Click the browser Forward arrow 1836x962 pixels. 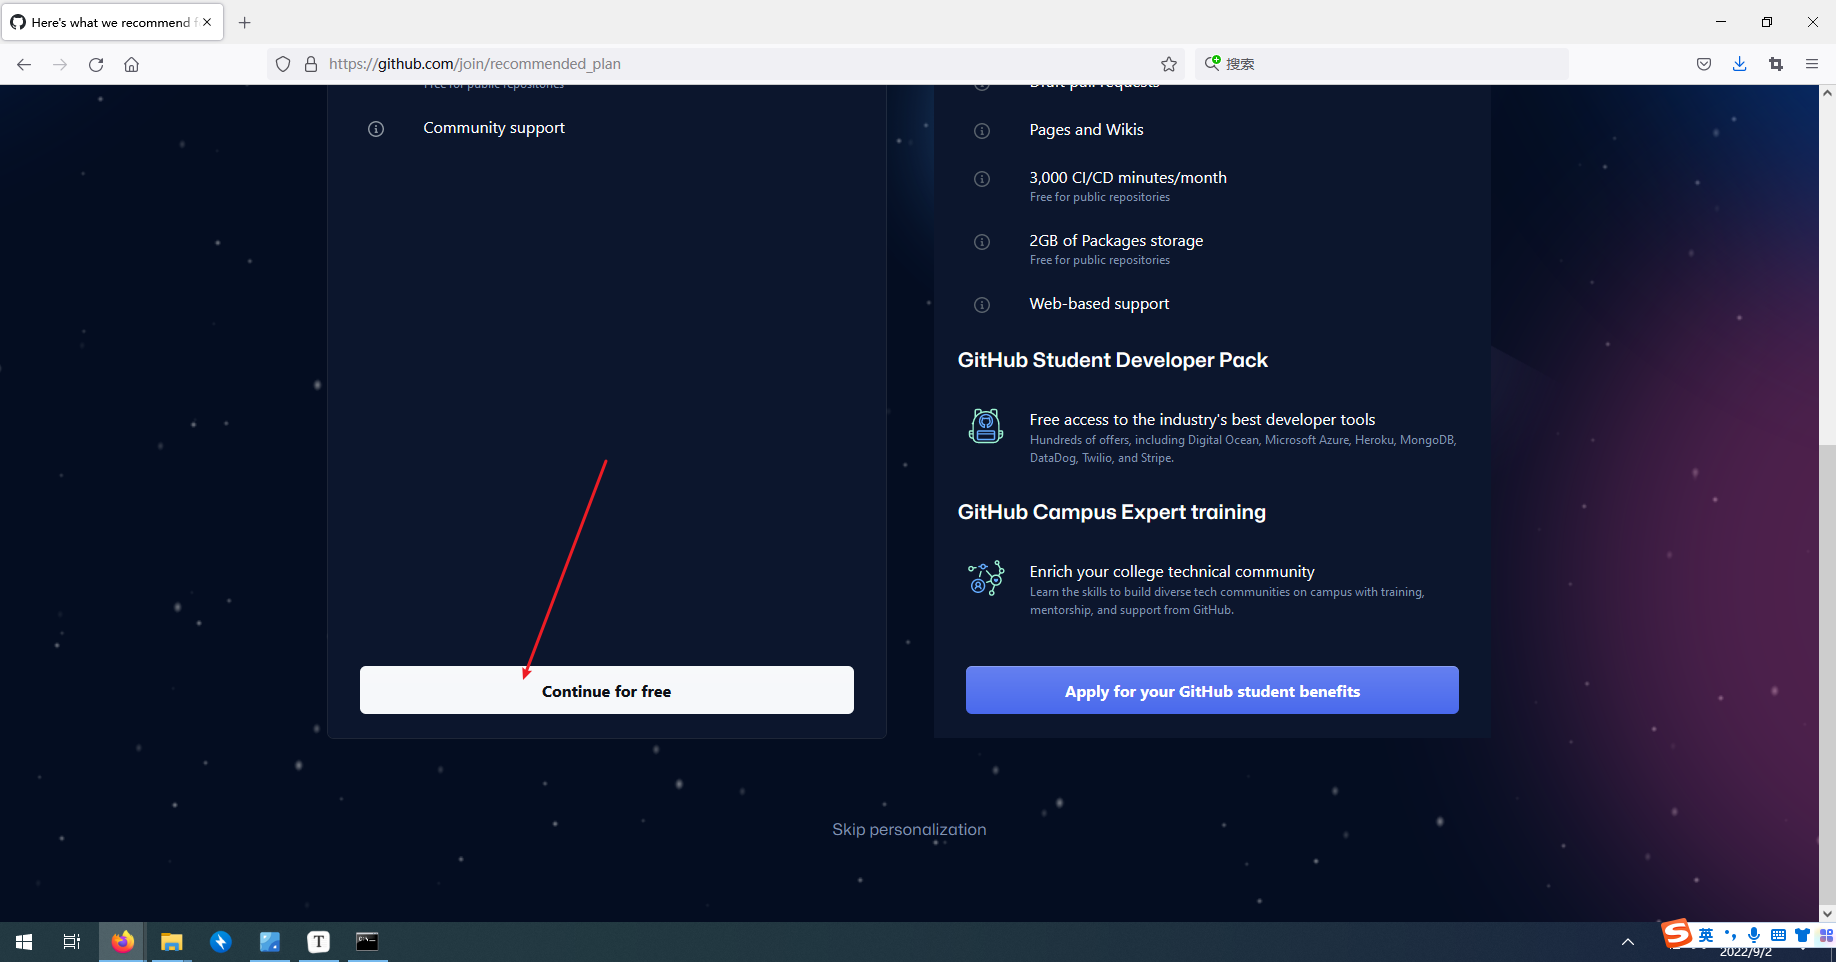60,64
